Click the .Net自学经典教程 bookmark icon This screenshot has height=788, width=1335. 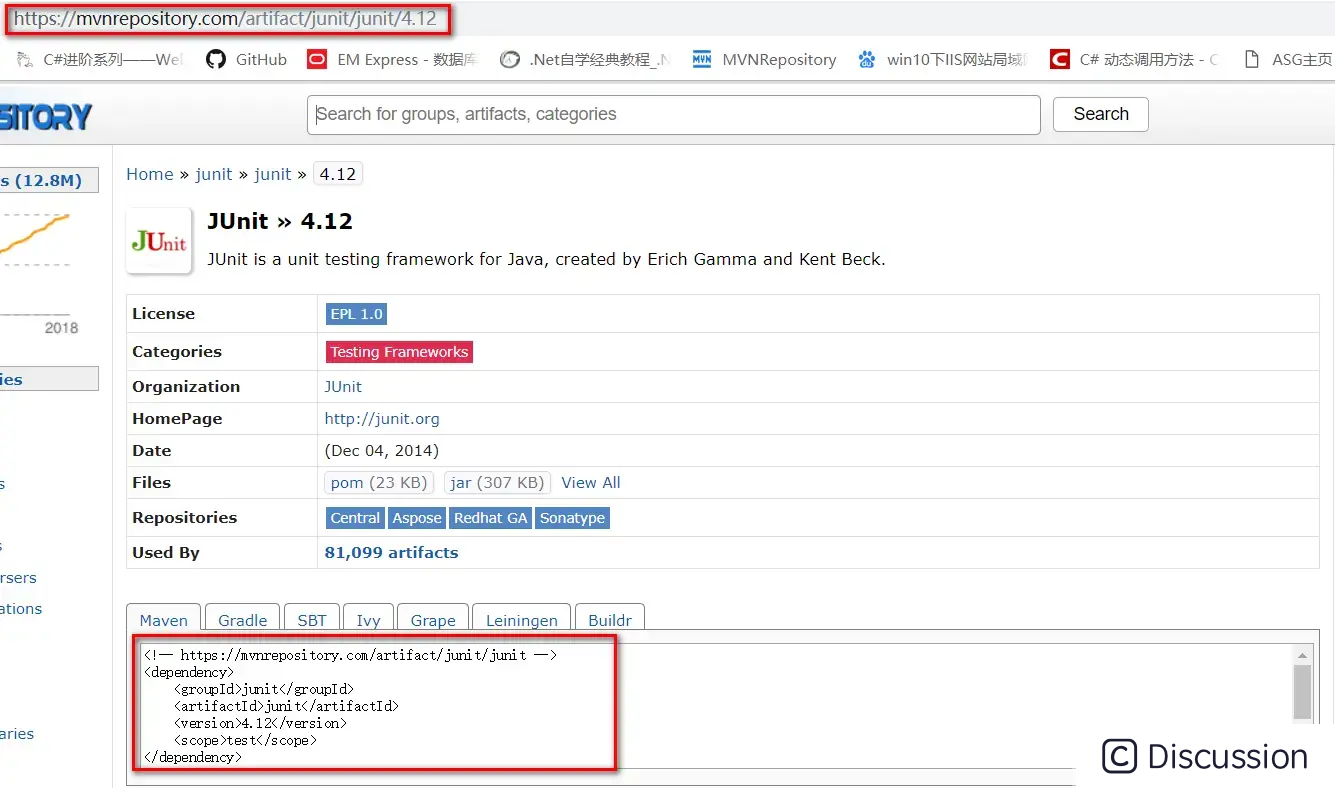510,59
